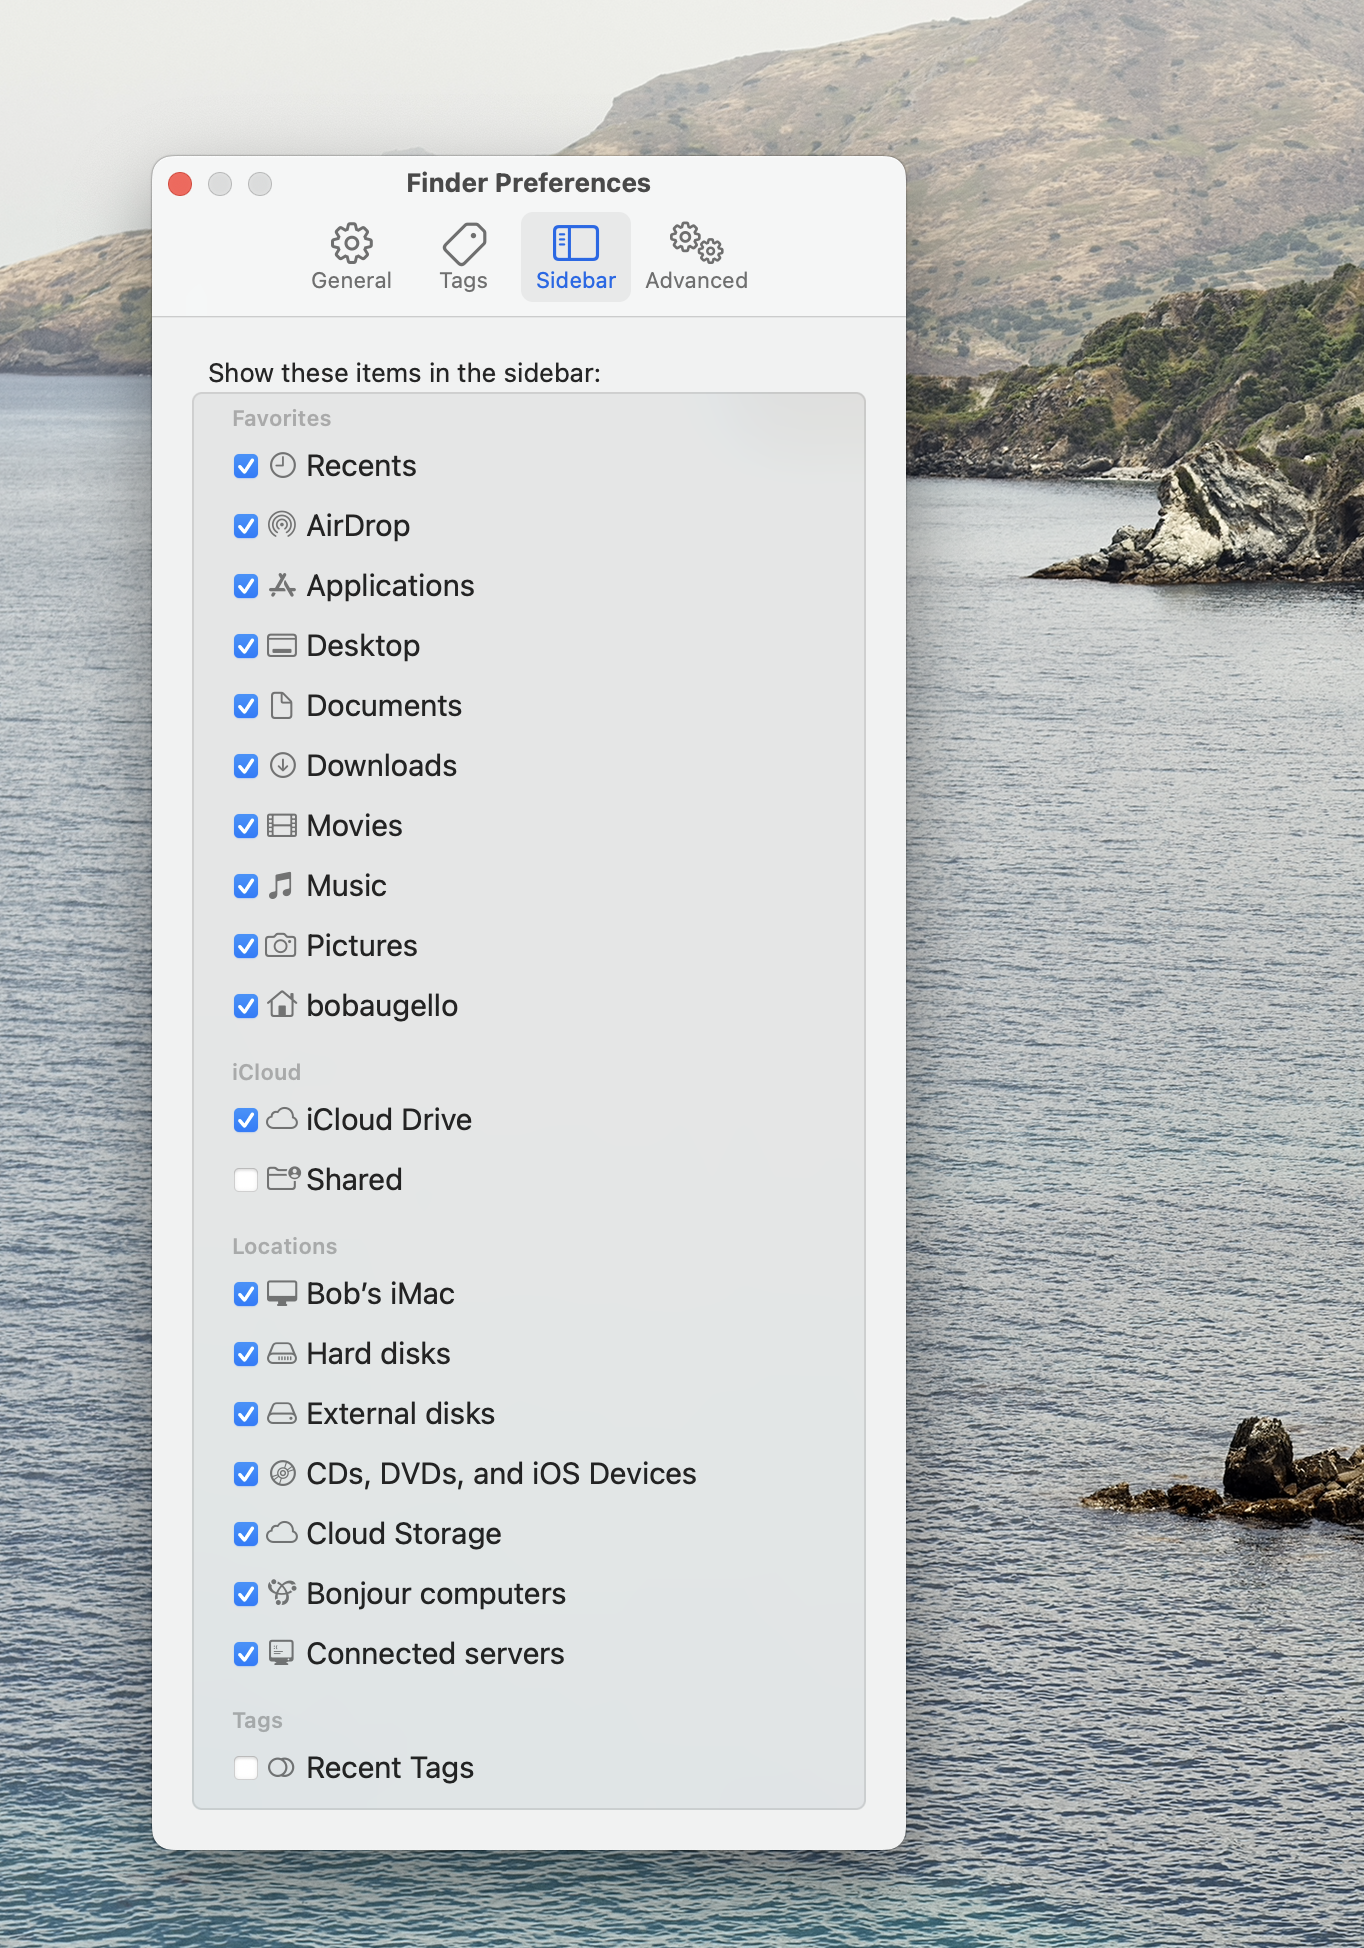This screenshot has height=1948, width=1364.
Task: Click the Recents clock icon
Action: 283,465
